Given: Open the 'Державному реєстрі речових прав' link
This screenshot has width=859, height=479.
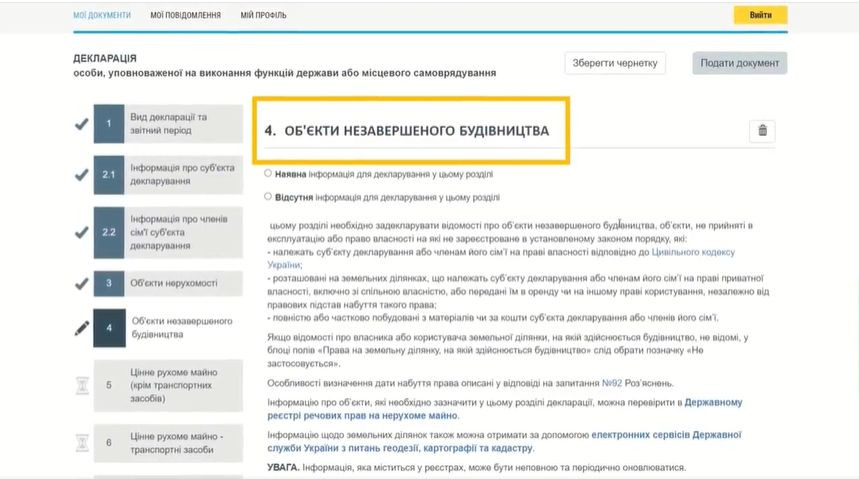Looking at the screenshot, I should click(x=713, y=402).
